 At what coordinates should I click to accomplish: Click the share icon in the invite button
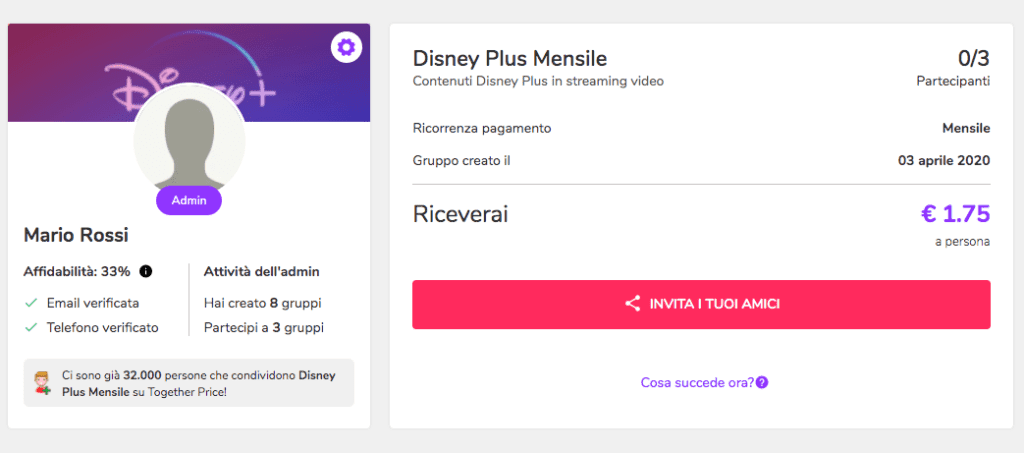pos(632,304)
